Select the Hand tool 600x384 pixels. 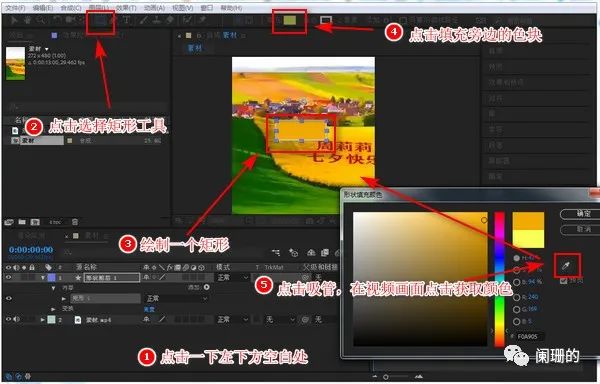click(x=28, y=20)
